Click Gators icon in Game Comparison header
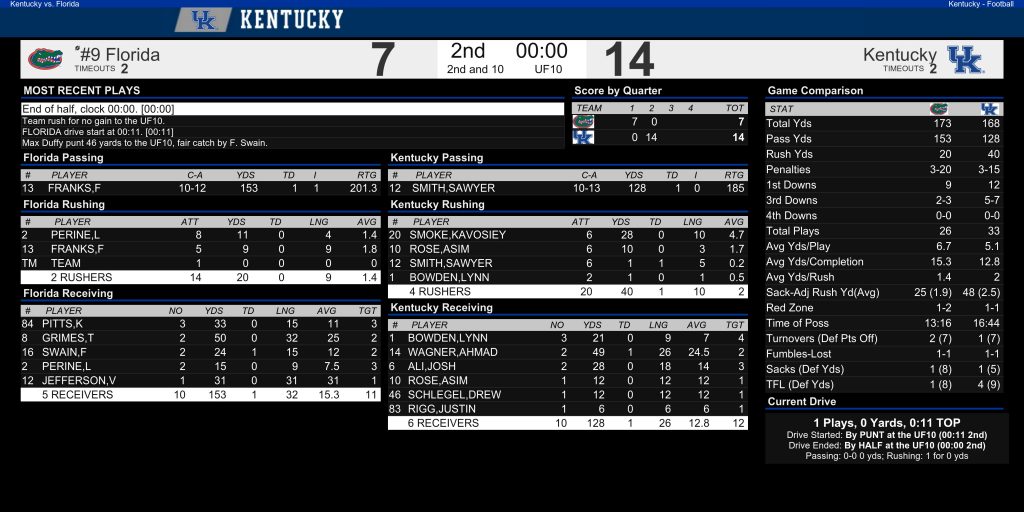 coord(938,109)
